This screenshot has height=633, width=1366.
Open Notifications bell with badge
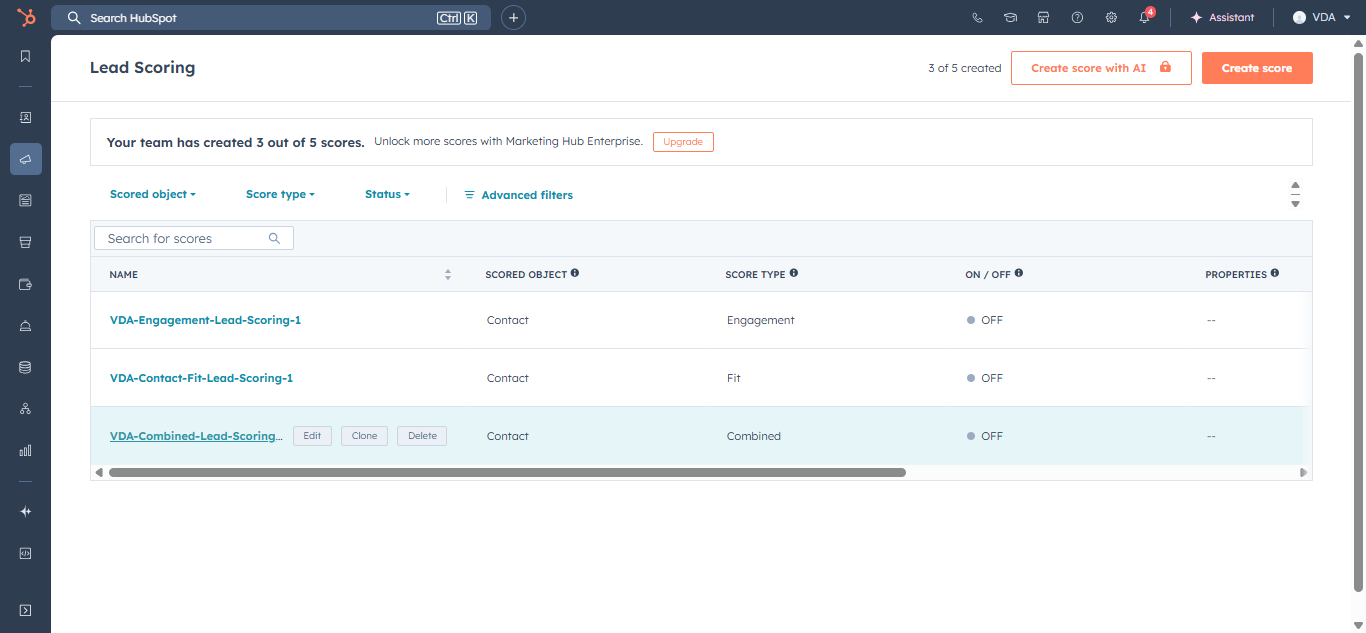(1145, 17)
